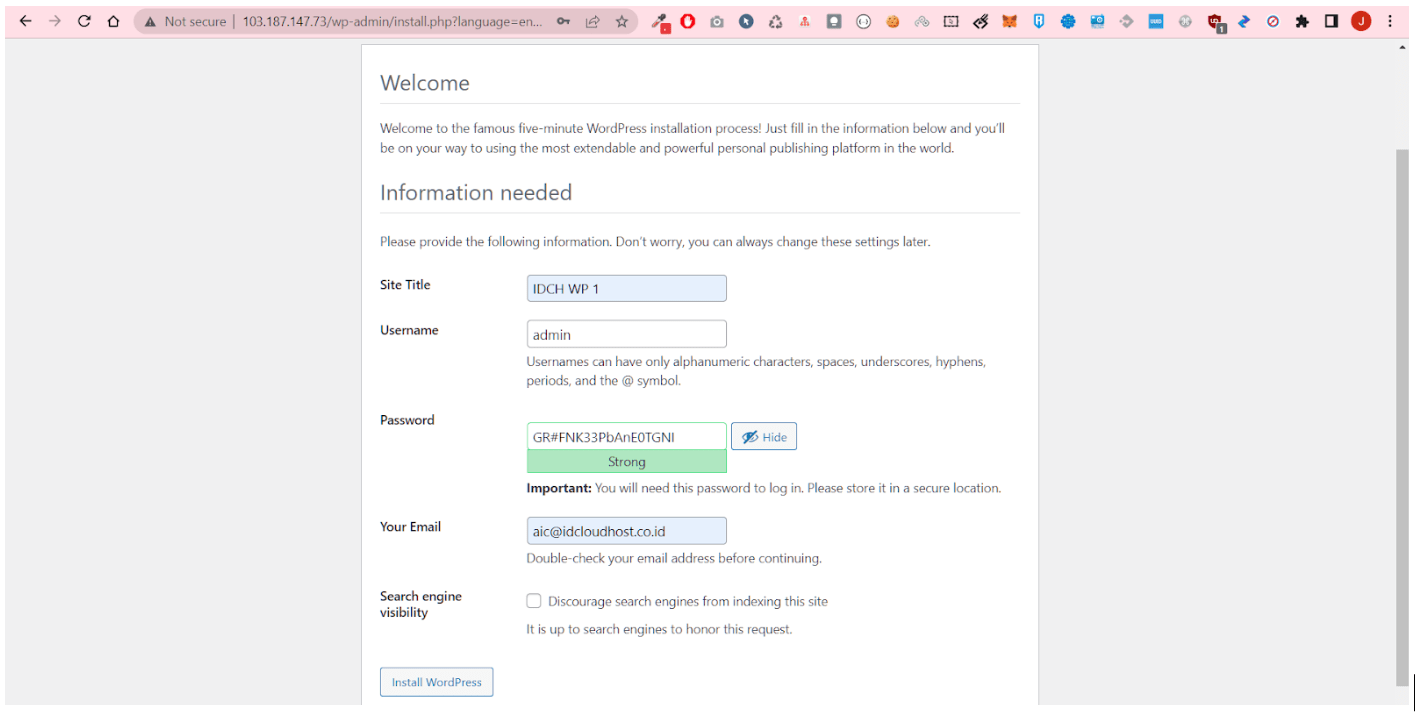Open the Chrome three-dot menu
This screenshot has height=715, width=1415.
(1390, 21)
